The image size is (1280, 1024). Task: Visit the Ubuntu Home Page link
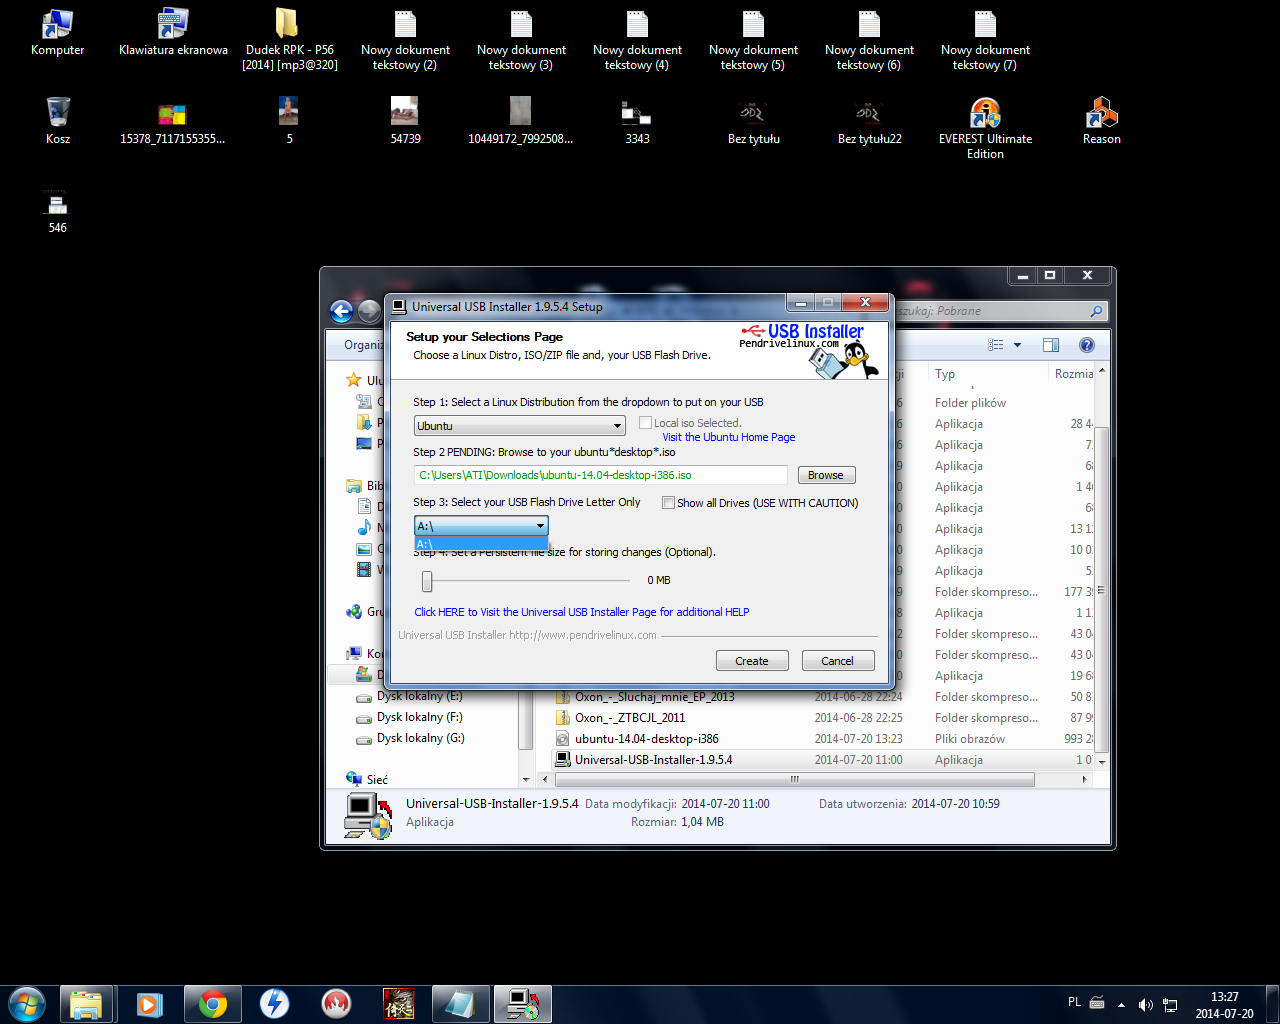[x=729, y=437]
